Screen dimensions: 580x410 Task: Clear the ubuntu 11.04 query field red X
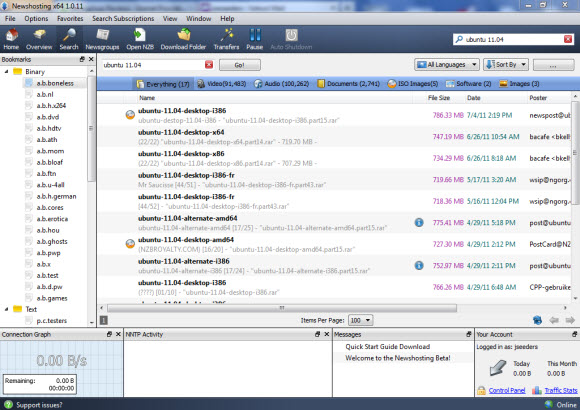(x=209, y=65)
